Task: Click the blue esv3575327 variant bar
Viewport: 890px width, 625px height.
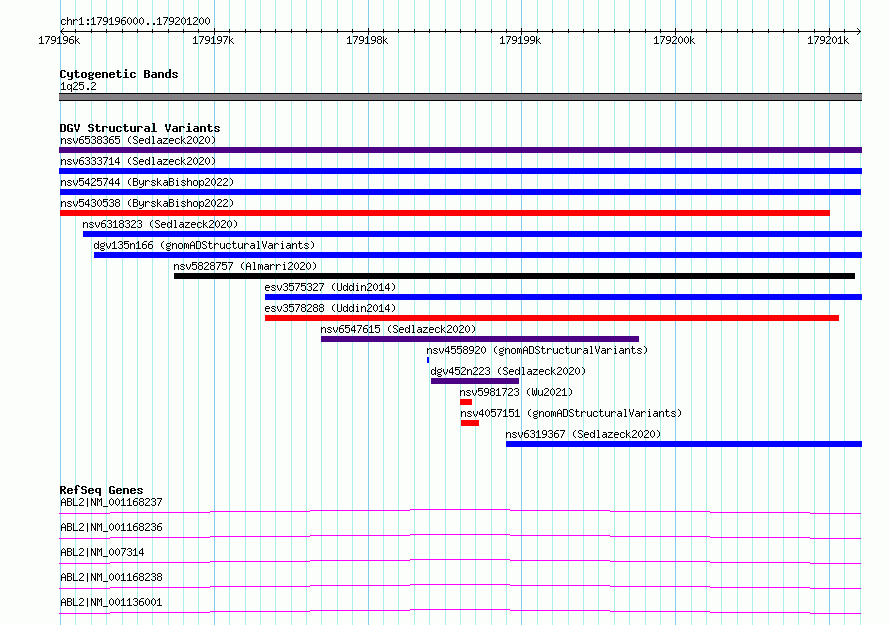Action: coord(564,297)
